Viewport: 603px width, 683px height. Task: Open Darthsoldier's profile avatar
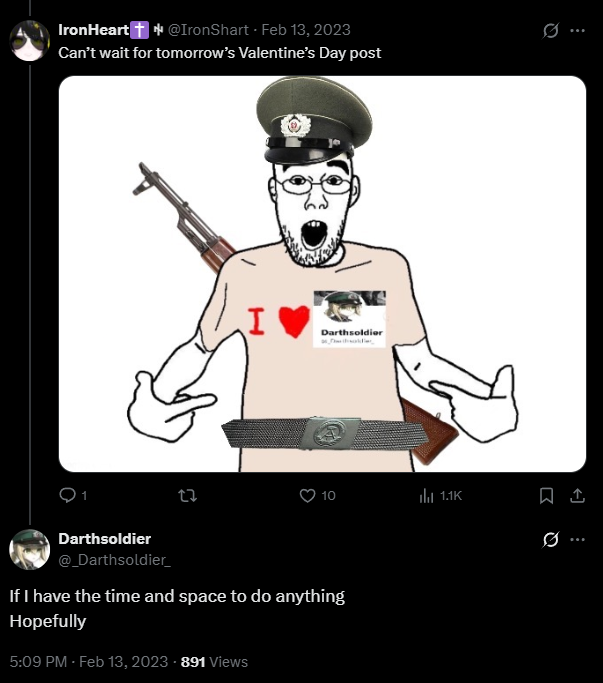pyautogui.click(x=30, y=549)
